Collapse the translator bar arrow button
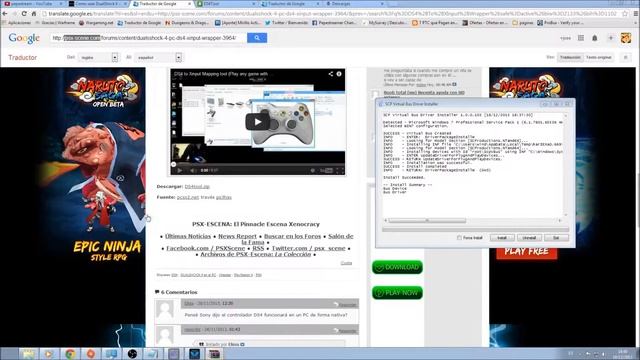 click(x=625, y=58)
